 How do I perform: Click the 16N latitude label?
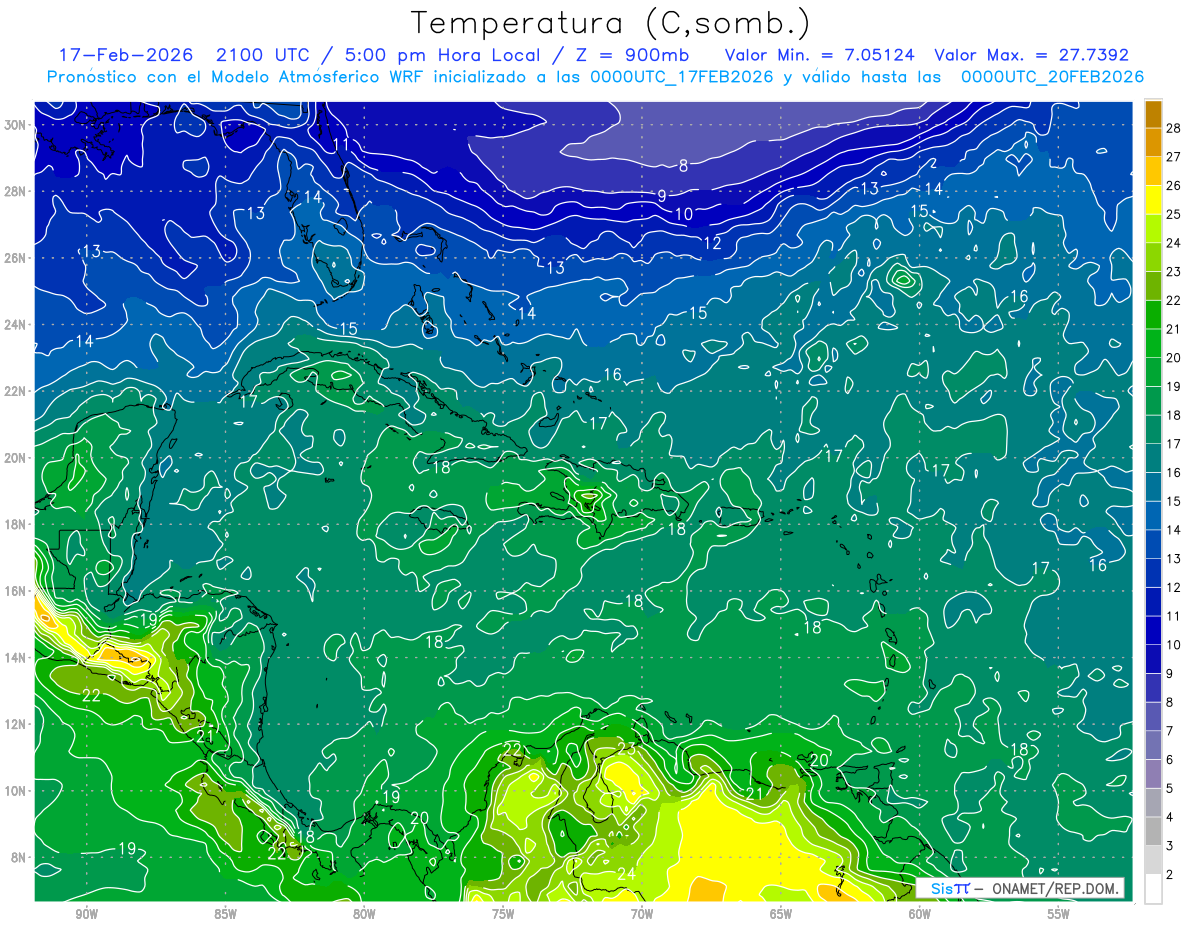coord(15,591)
